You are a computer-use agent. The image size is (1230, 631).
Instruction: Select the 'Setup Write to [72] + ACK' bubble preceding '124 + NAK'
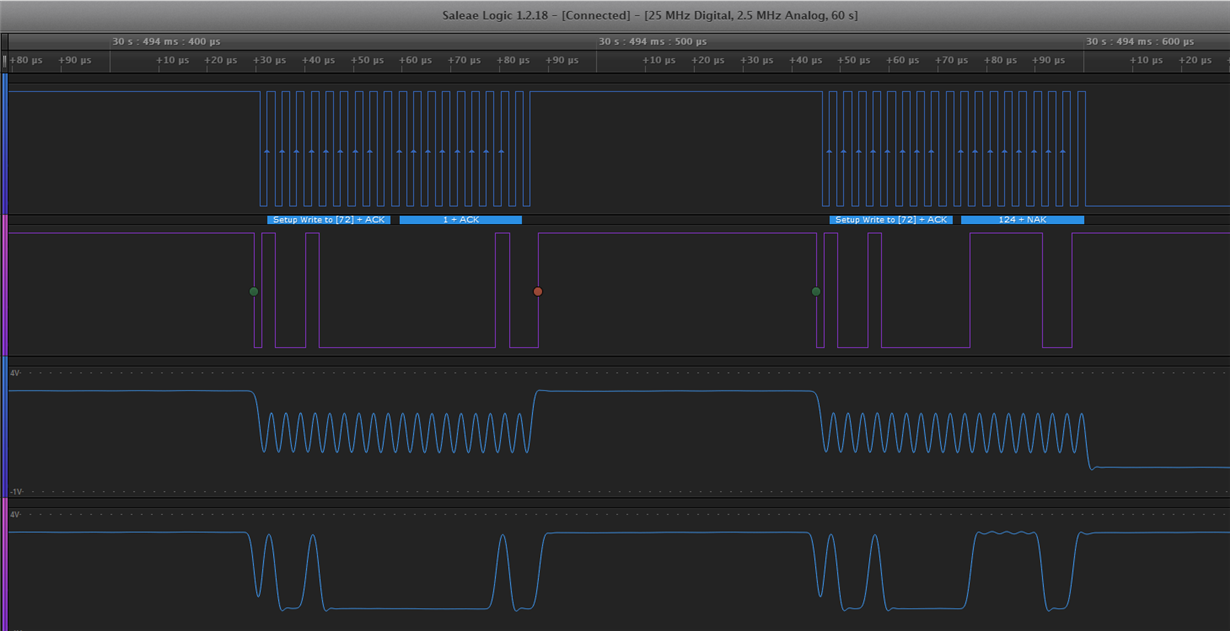(890, 219)
